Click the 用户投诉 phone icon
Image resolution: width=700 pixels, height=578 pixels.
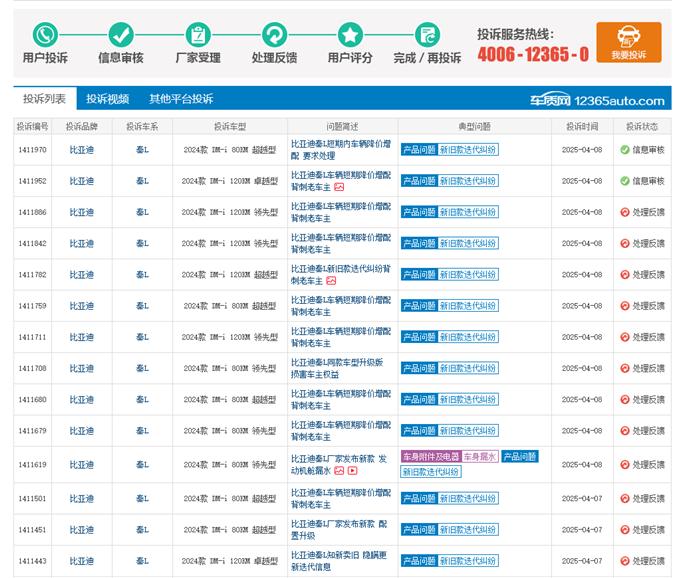point(45,35)
